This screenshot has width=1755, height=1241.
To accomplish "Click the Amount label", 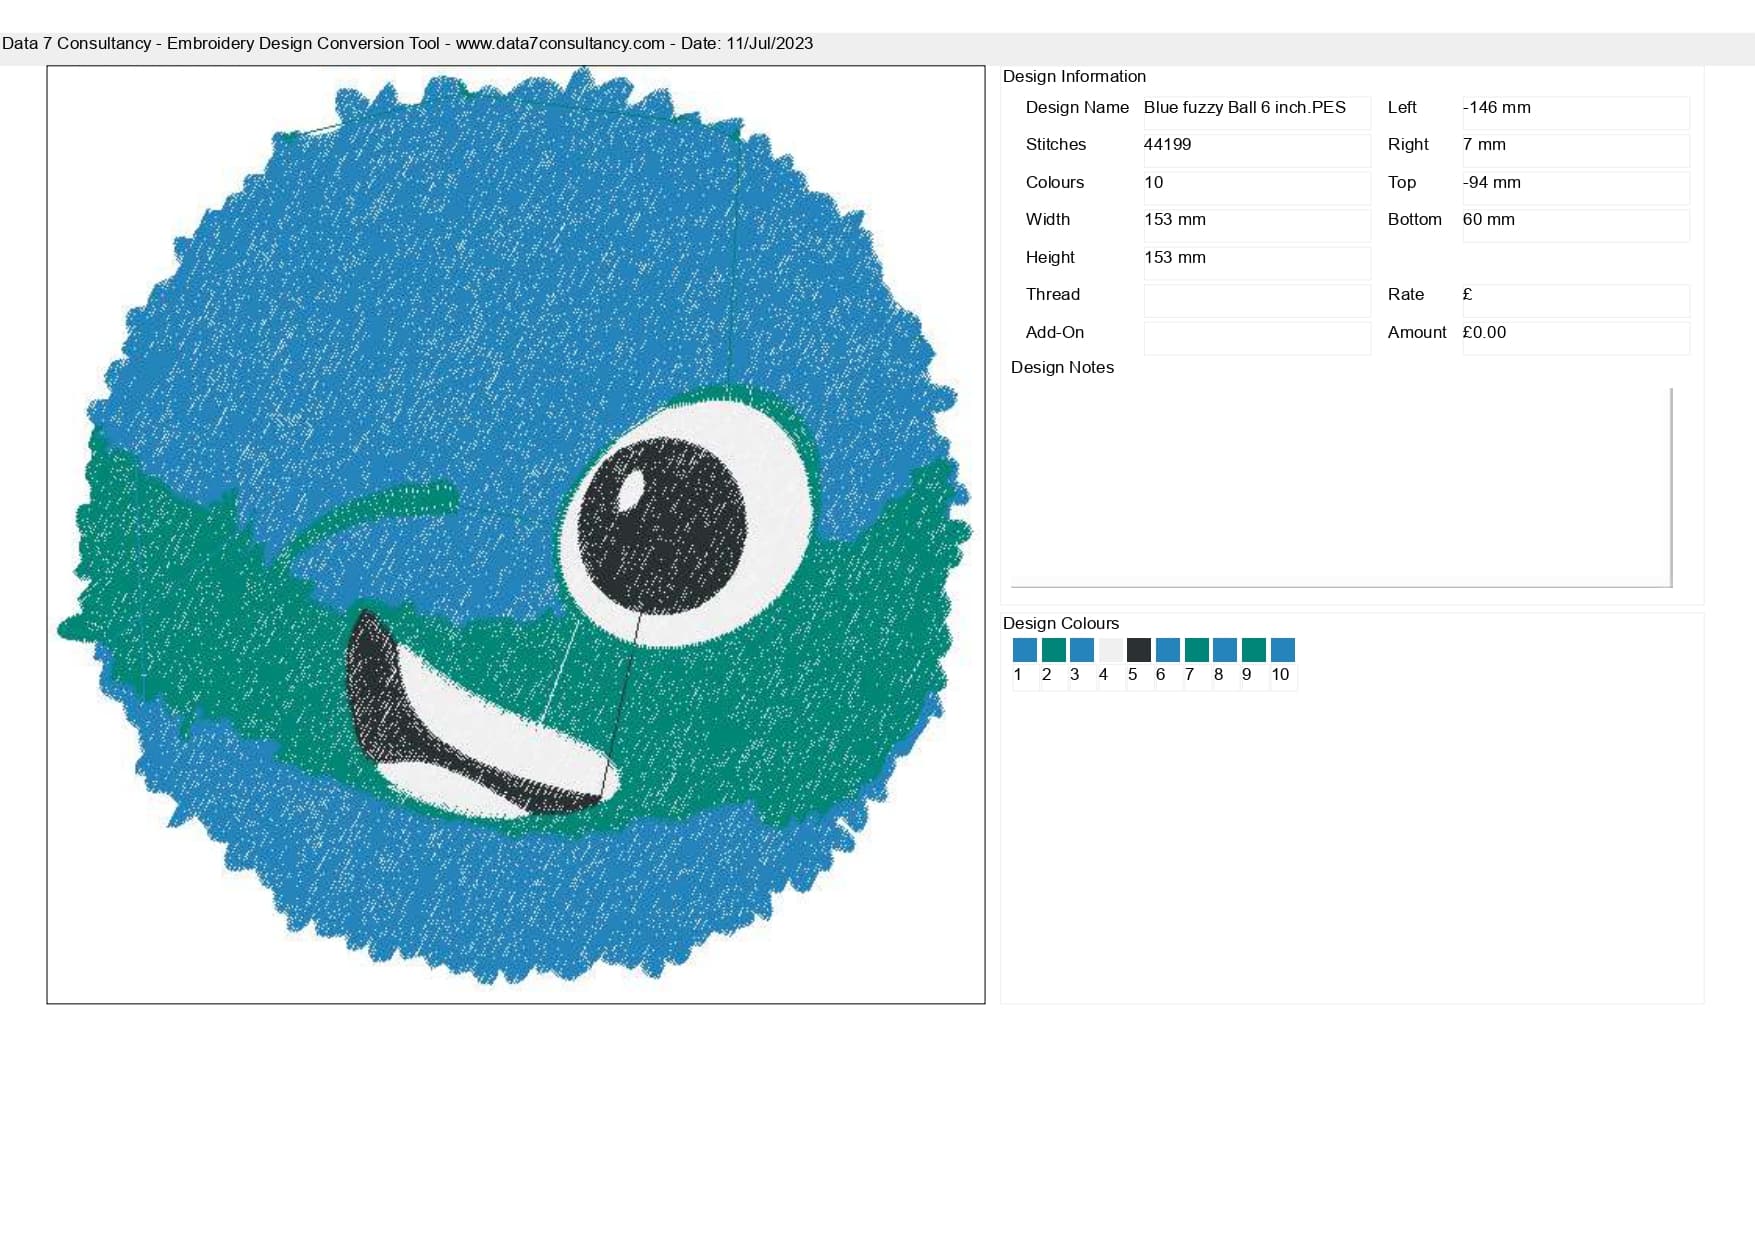I will tap(1416, 332).
